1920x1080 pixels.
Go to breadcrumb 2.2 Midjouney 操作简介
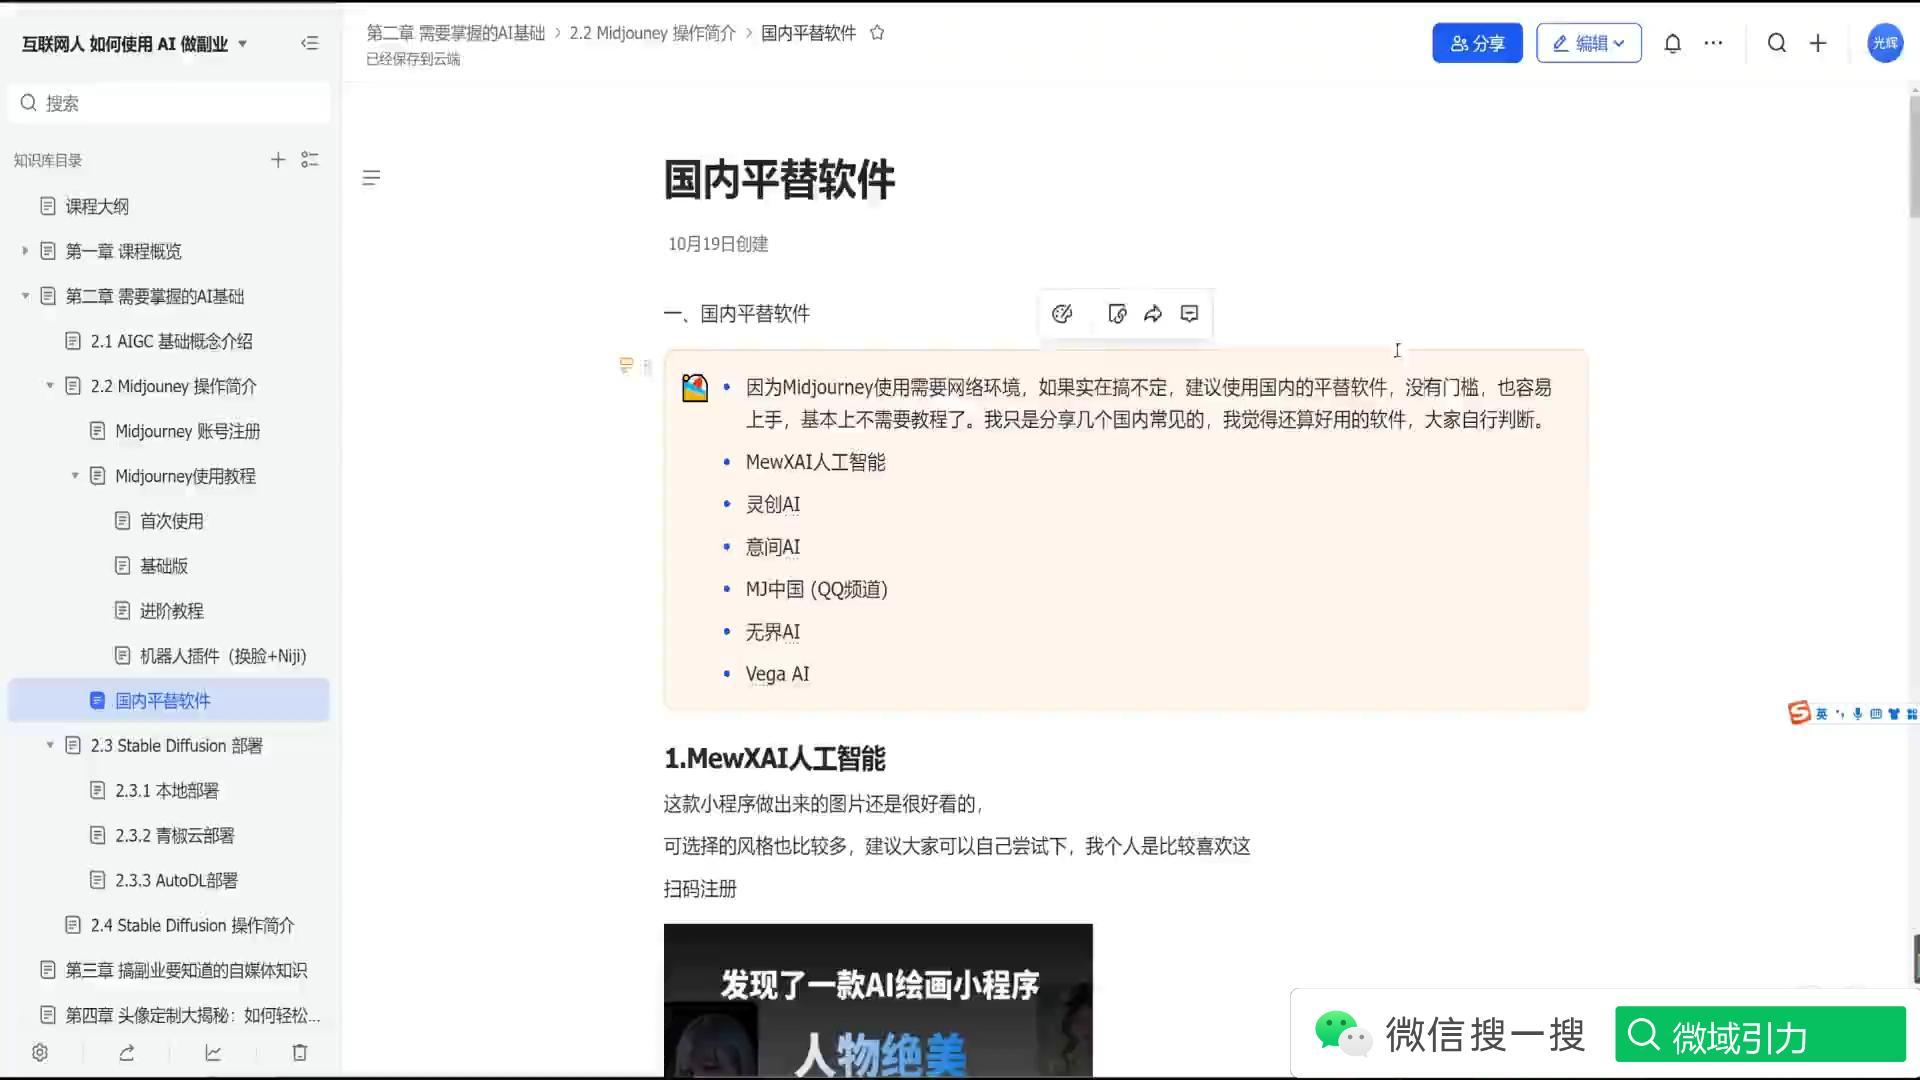[652, 33]
